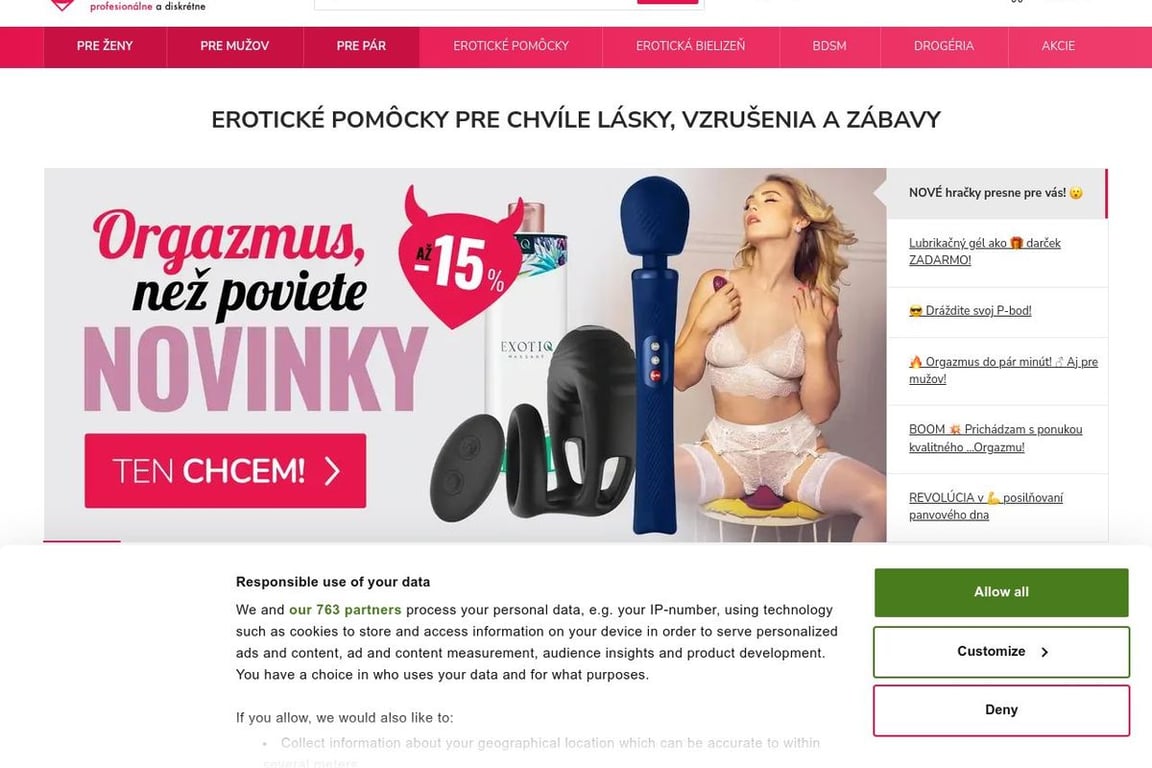Click the arrow on the TEN CHCEM! button

(332, 471)
